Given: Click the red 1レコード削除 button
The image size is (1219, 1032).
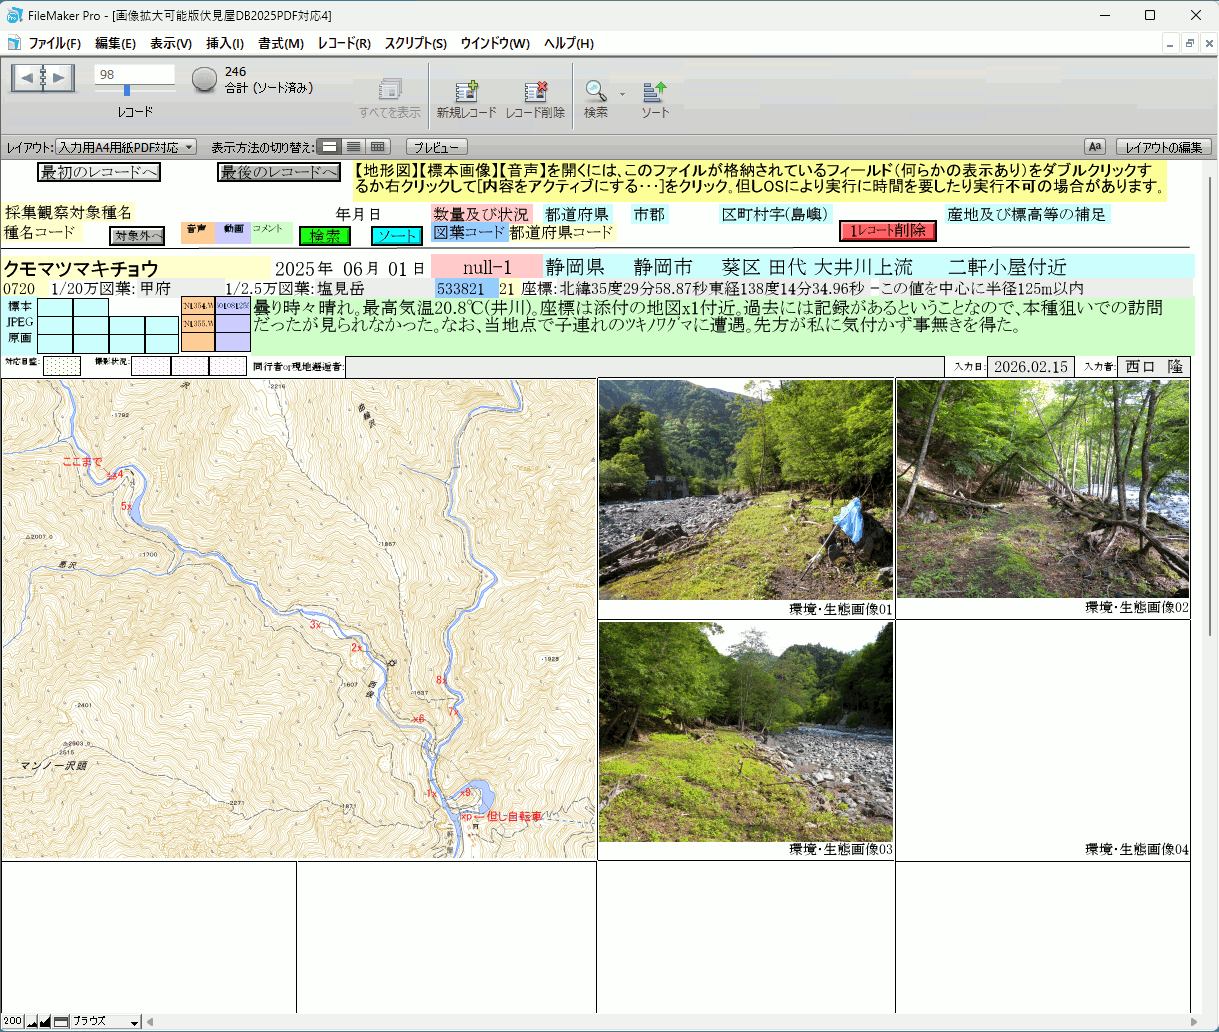Looking at the screenshot, I should (x=888, y=231).
